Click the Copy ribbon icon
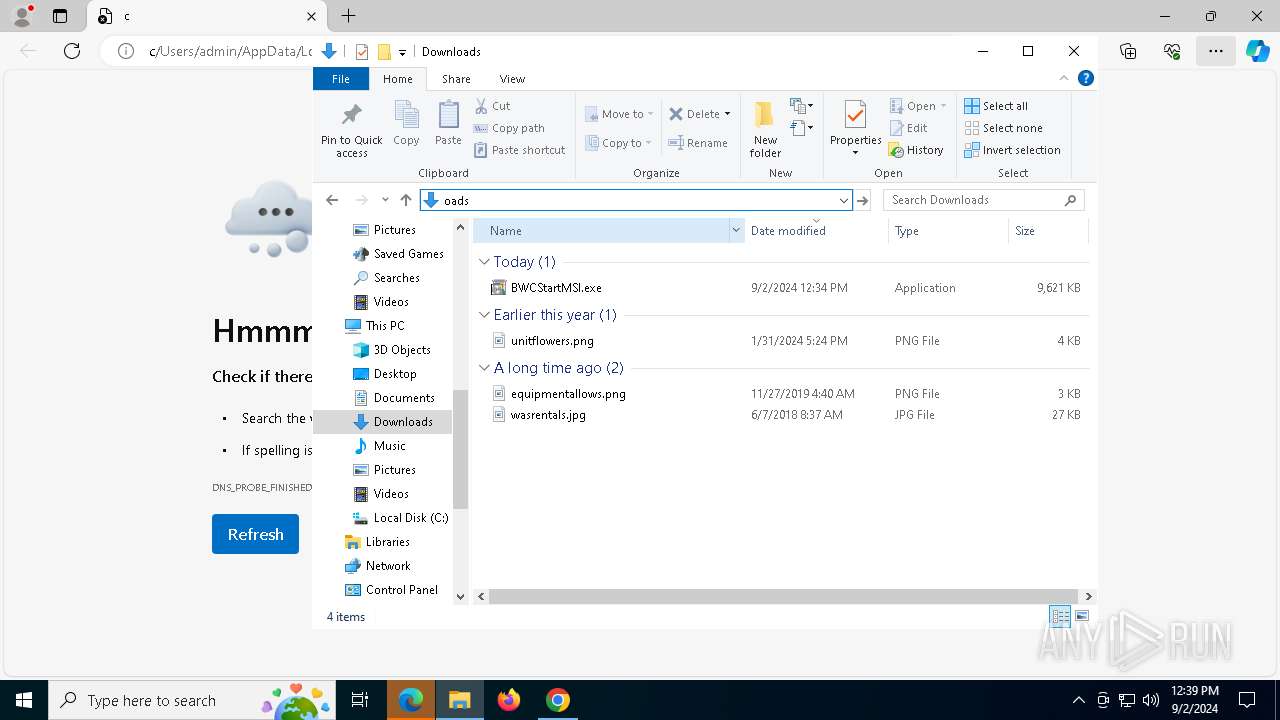Image resolution: width=1280 pixels, height=720 pixels. pos(406,124)
